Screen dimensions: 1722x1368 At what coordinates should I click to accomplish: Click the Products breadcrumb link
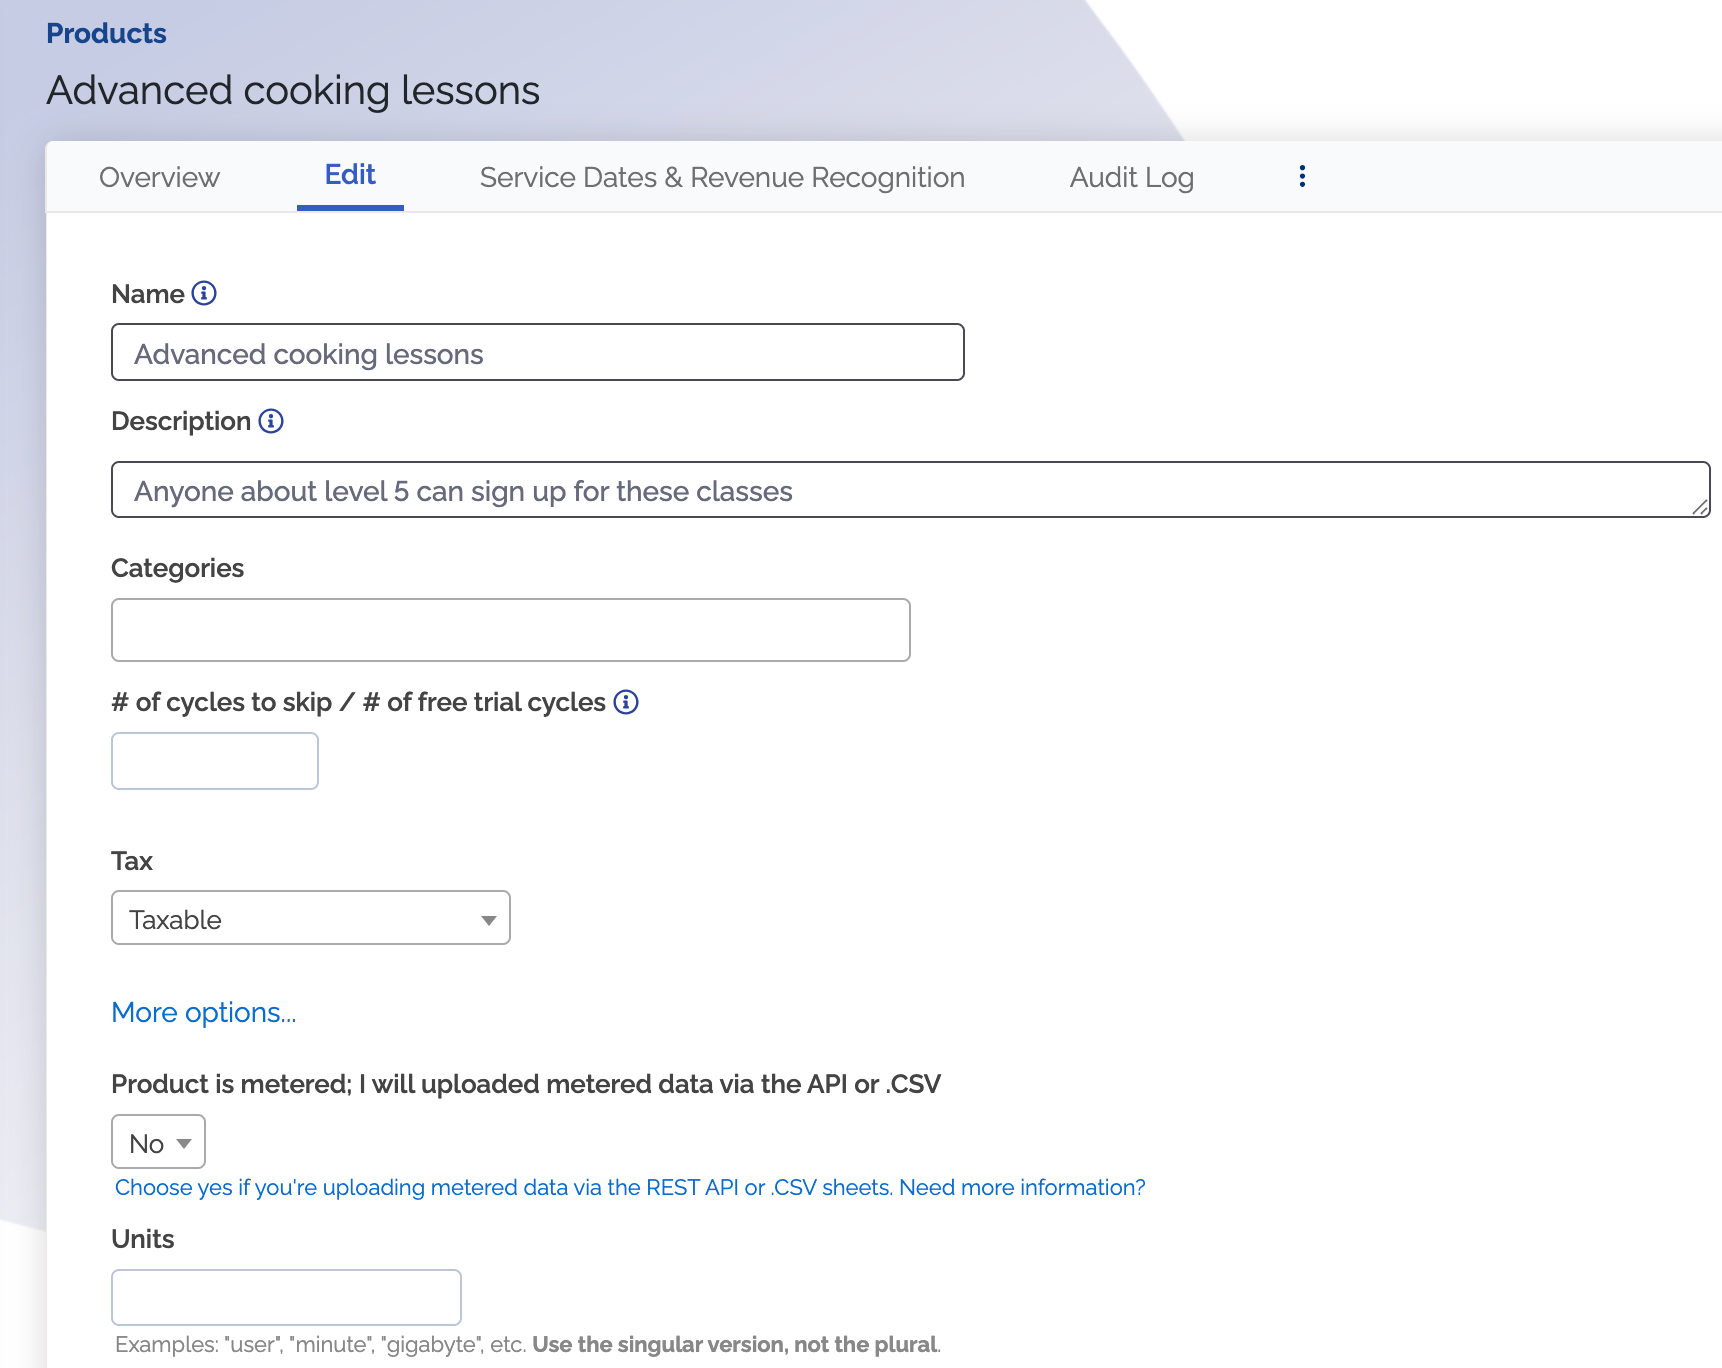coord(106,33)
